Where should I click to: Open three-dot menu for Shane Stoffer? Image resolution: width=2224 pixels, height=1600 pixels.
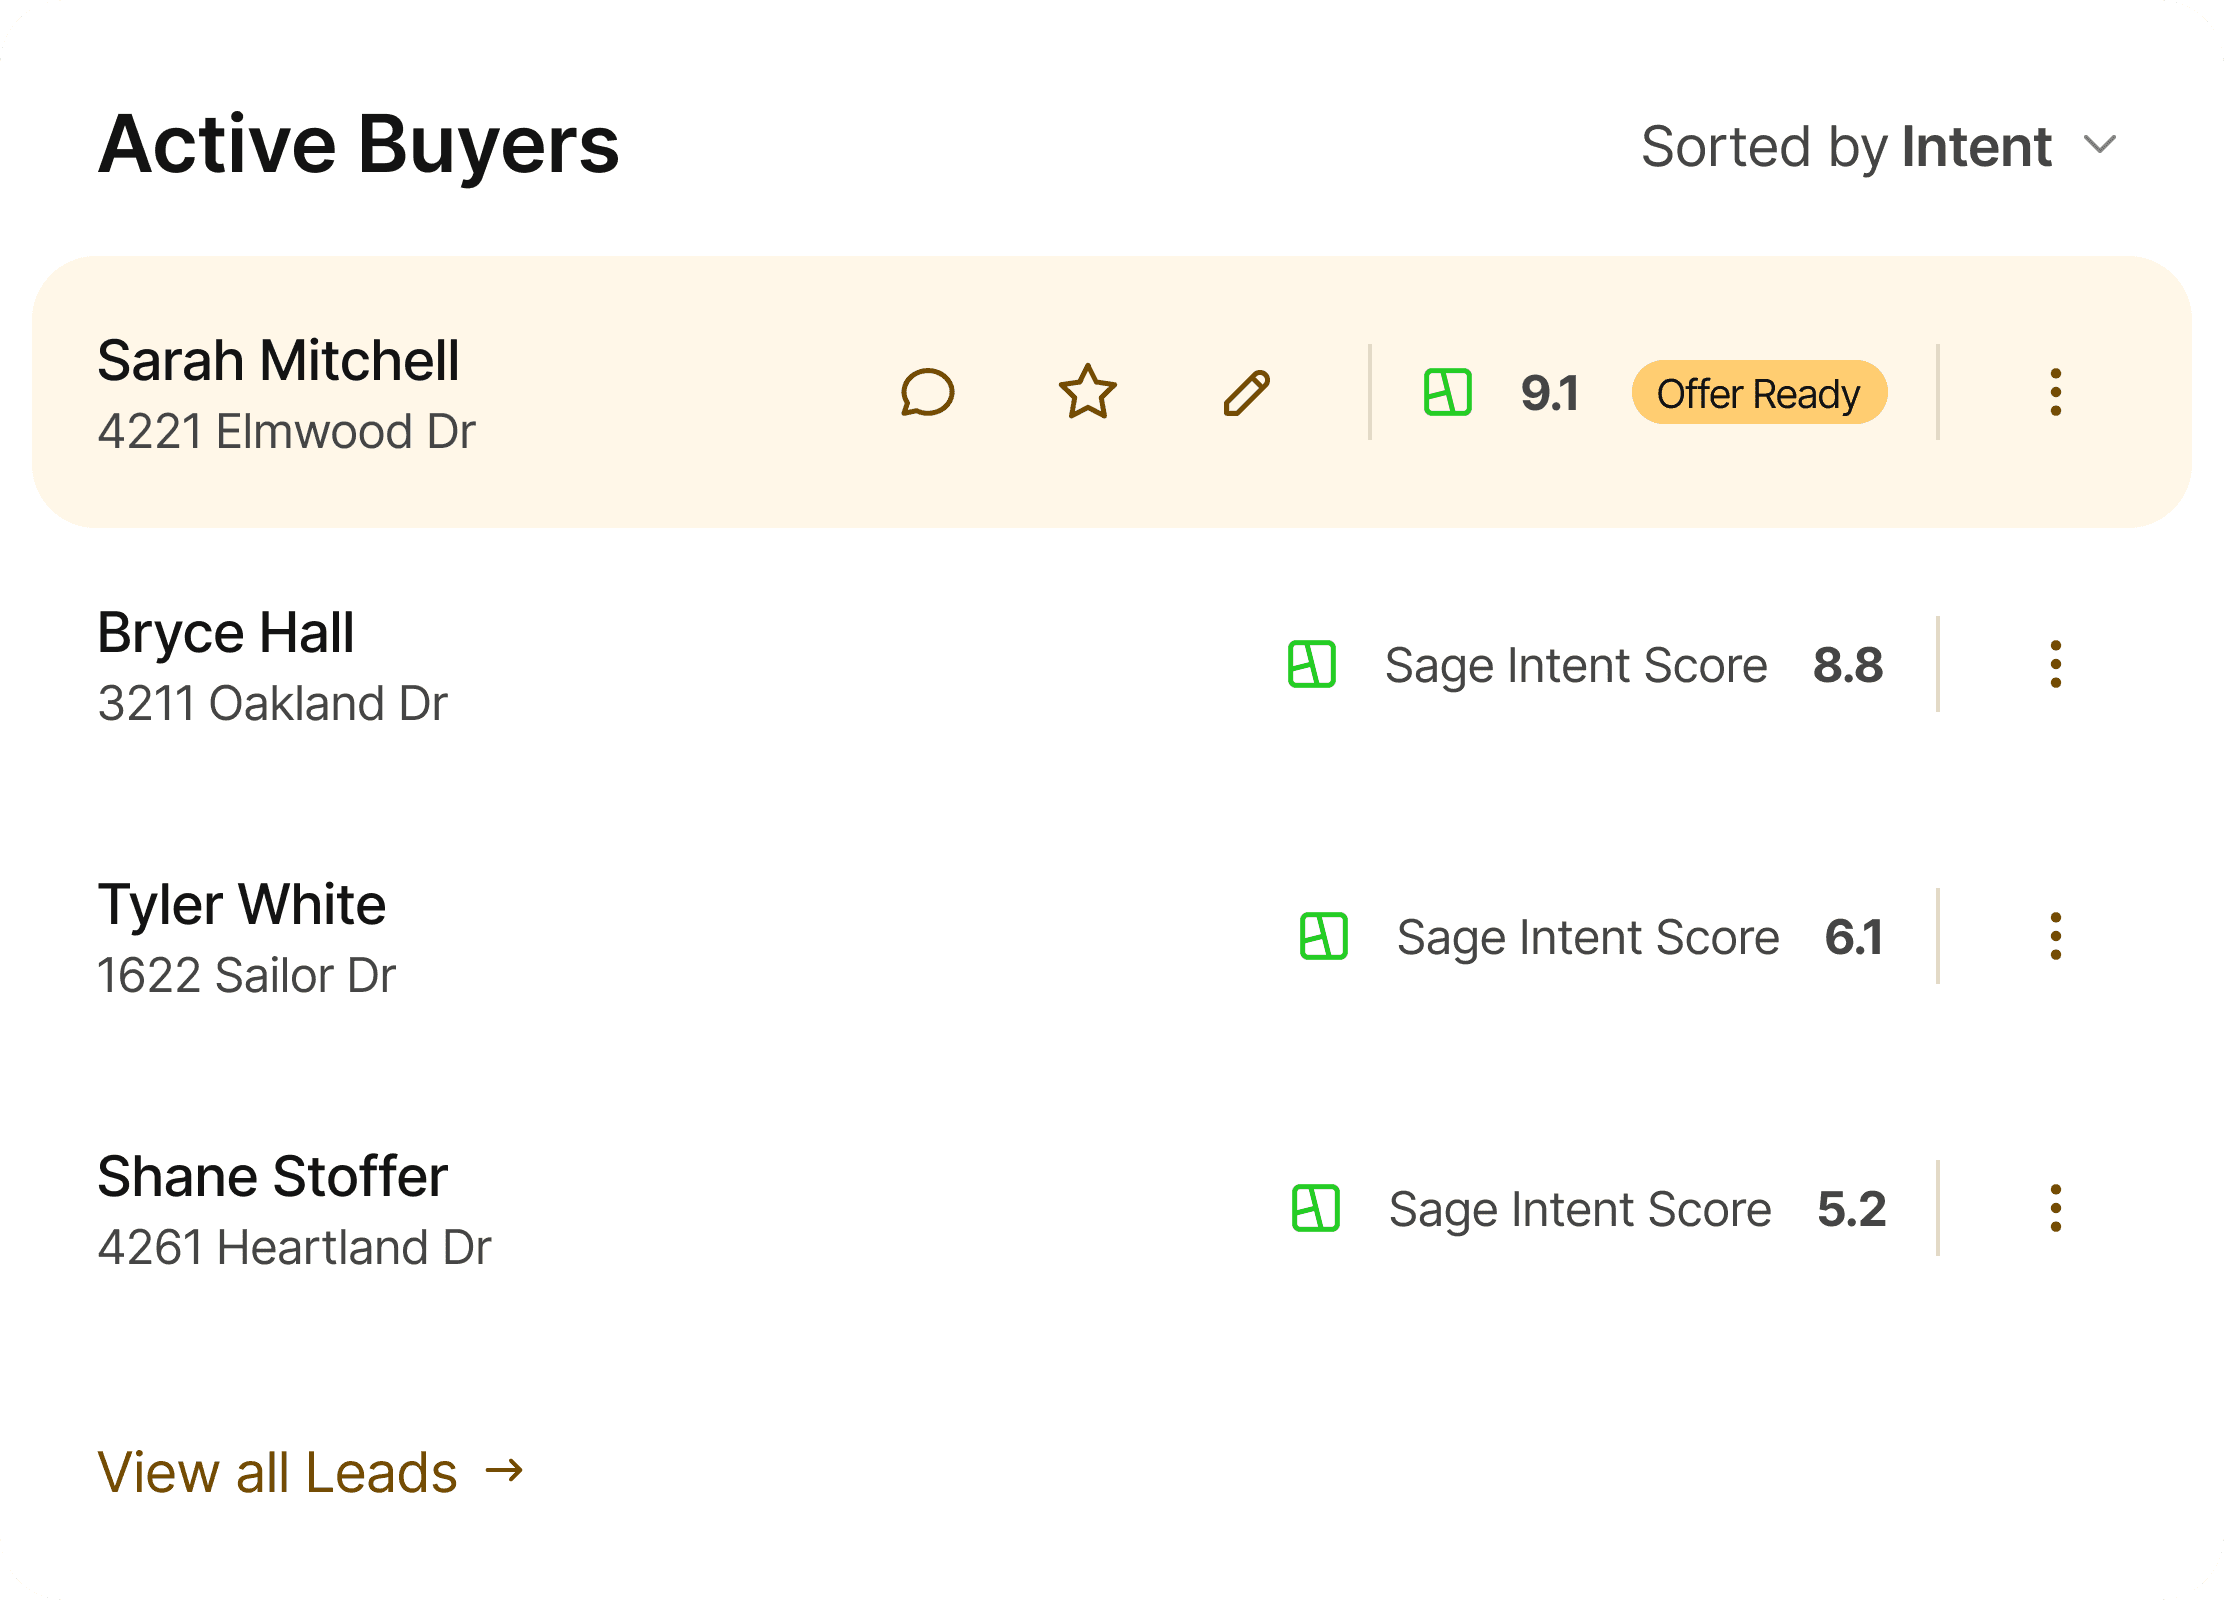pos(2055,1208)
